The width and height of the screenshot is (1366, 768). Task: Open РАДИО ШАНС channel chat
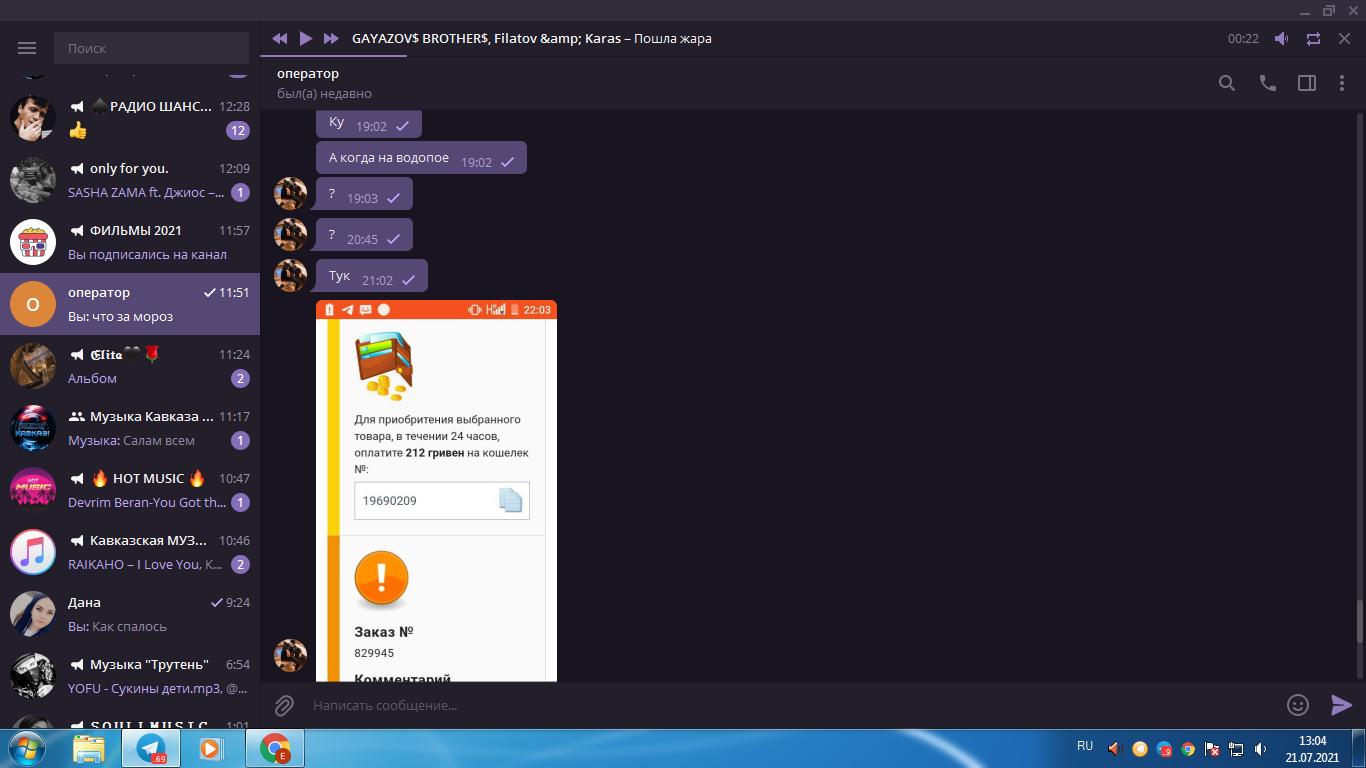[130, 118]
